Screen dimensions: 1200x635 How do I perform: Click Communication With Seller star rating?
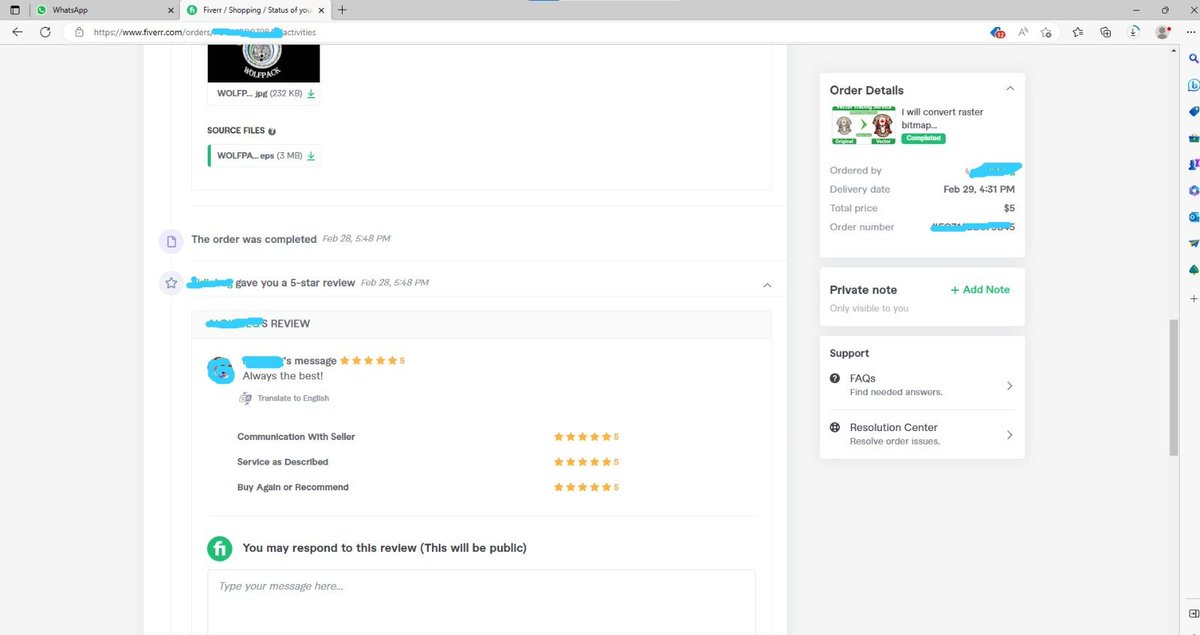click(x=587, y=437)
